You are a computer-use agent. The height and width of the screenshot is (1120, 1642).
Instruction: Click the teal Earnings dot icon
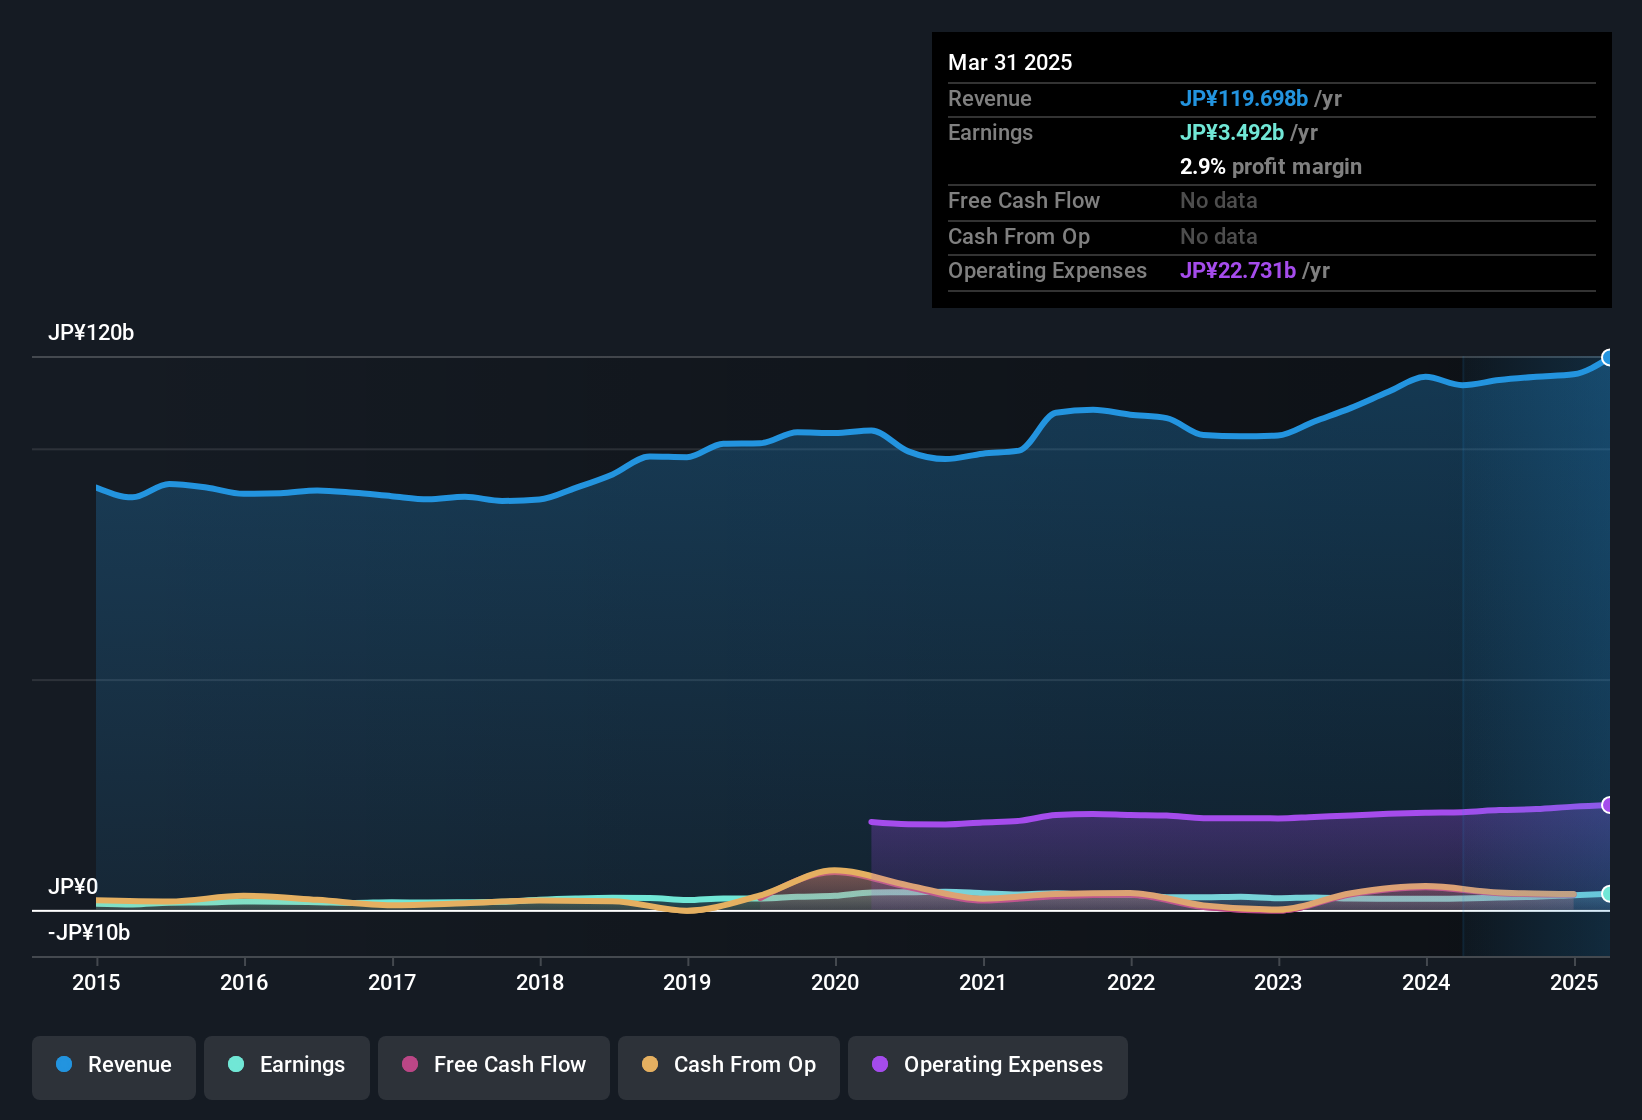click(236, 1066)
